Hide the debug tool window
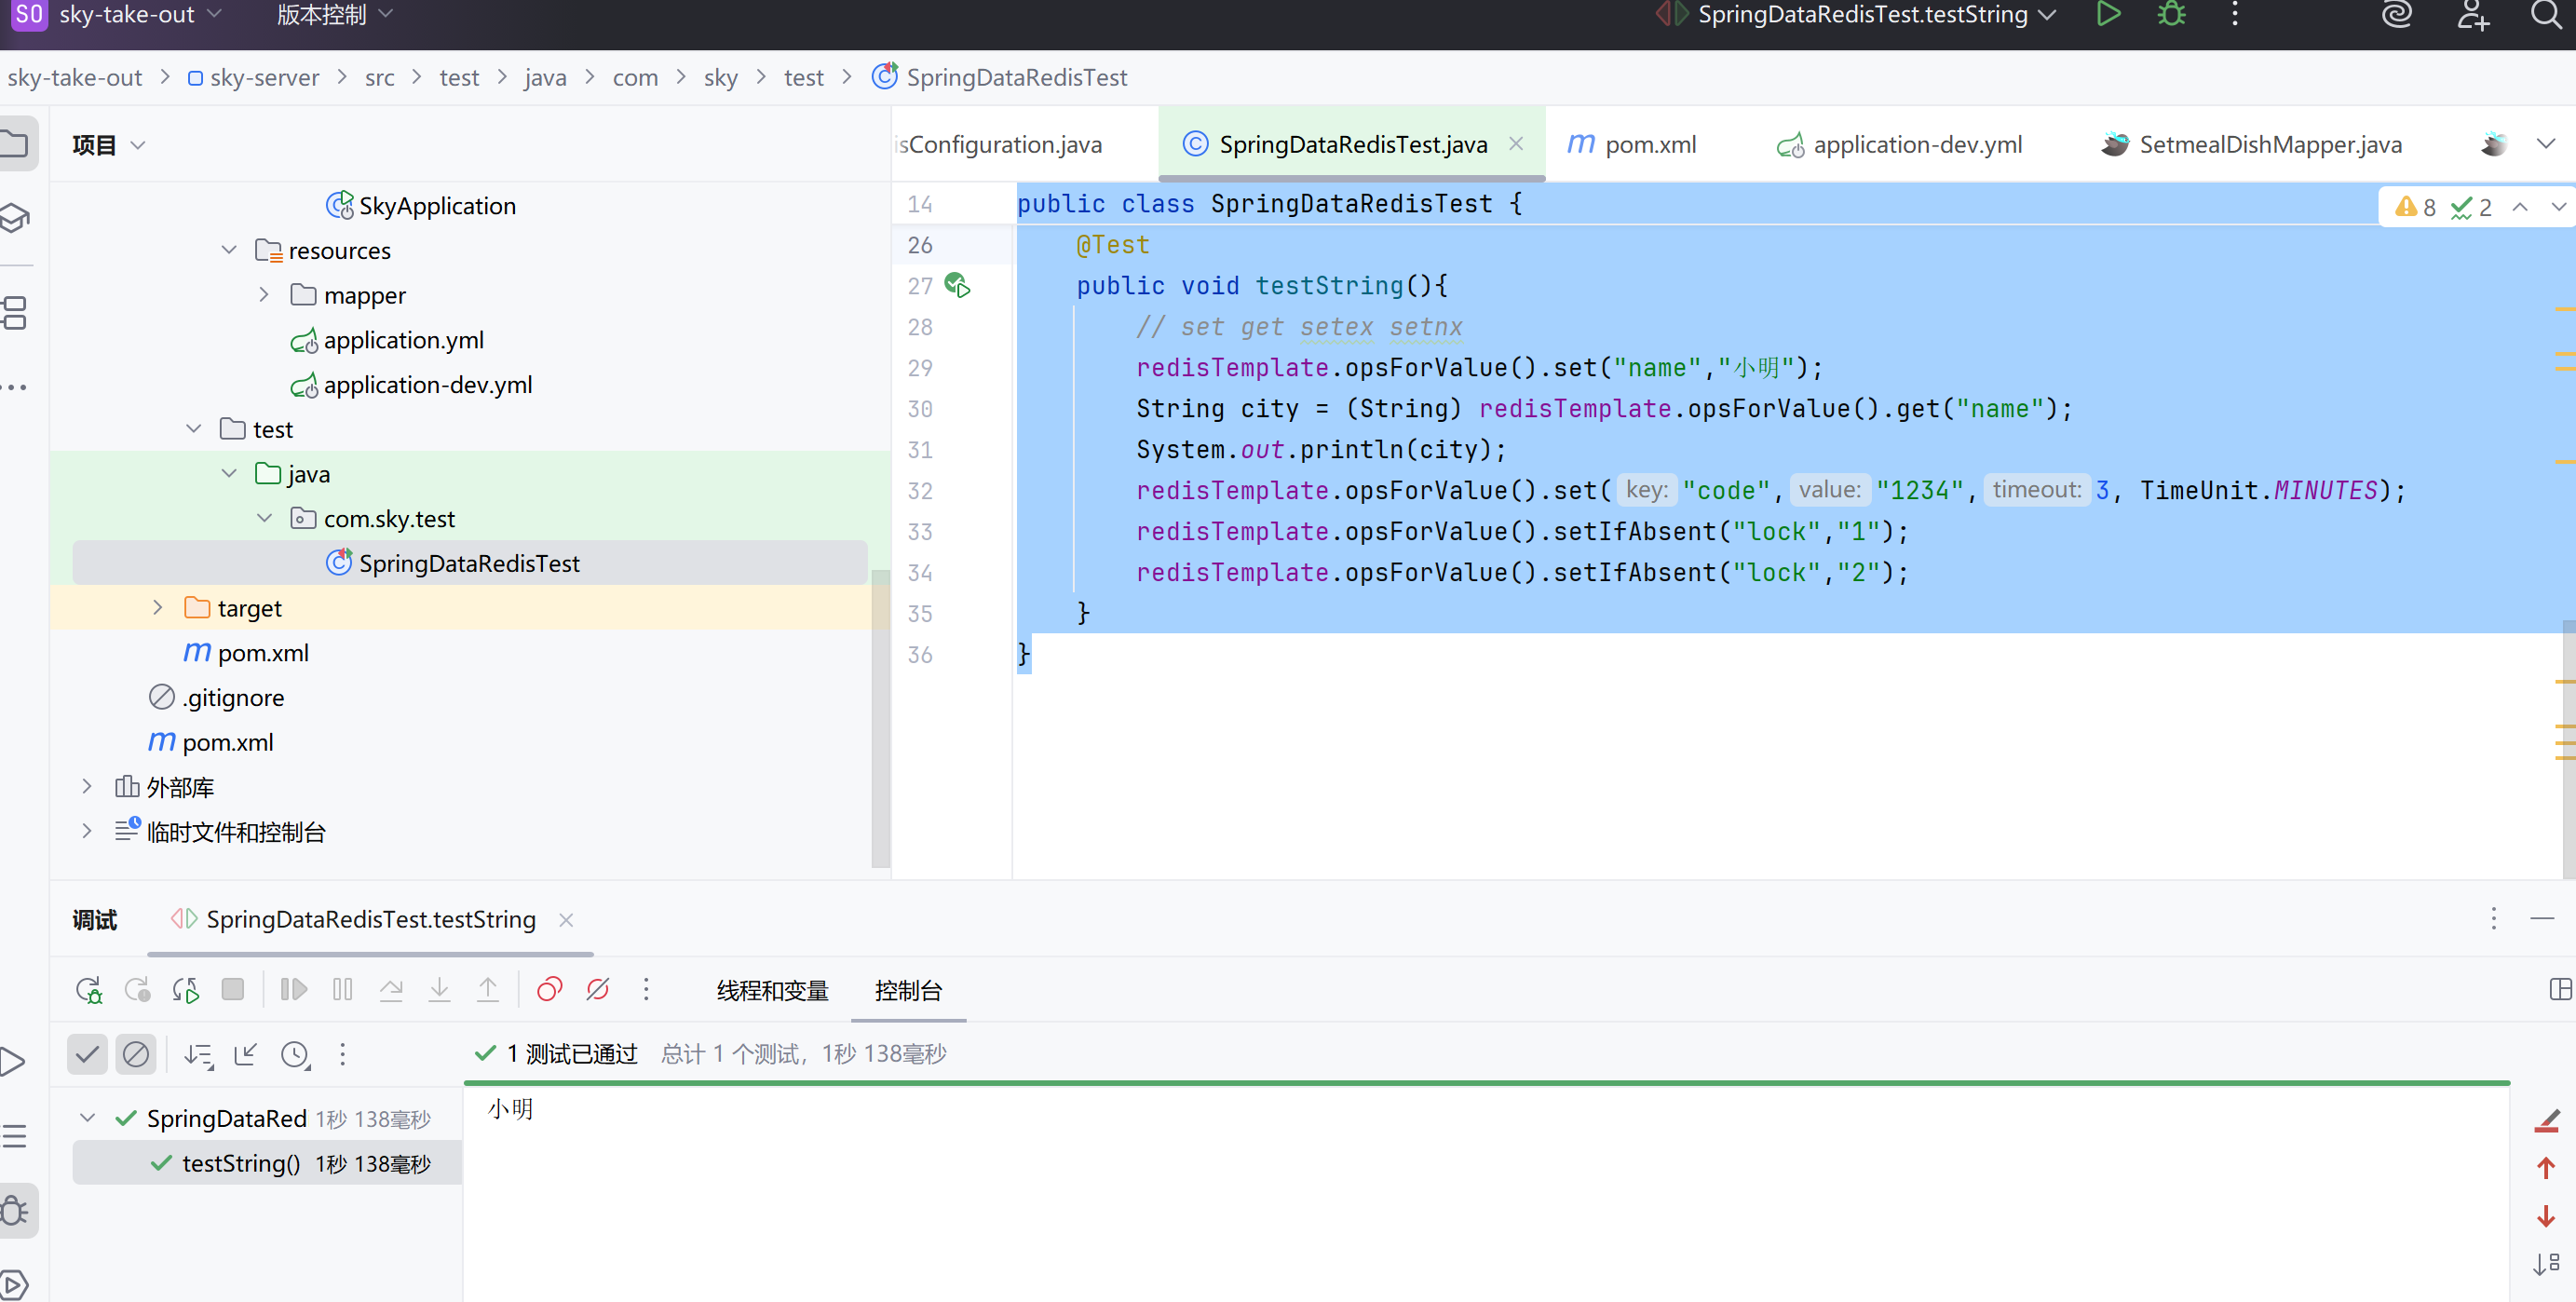2576x1302 pixels. (x=2542, y=919)
